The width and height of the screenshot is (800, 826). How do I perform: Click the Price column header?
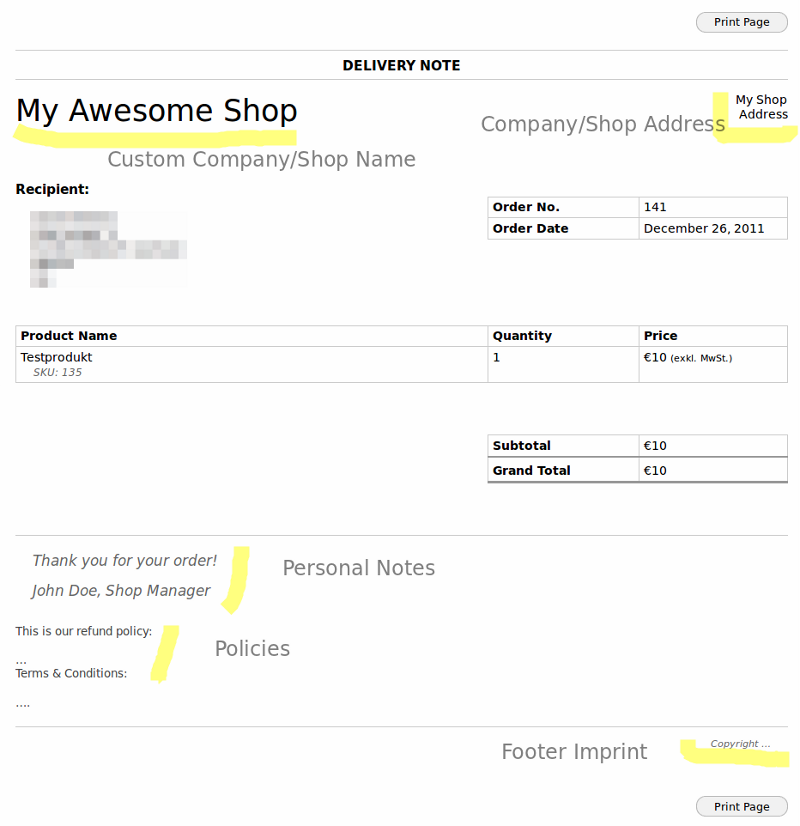tap(660, 336)
